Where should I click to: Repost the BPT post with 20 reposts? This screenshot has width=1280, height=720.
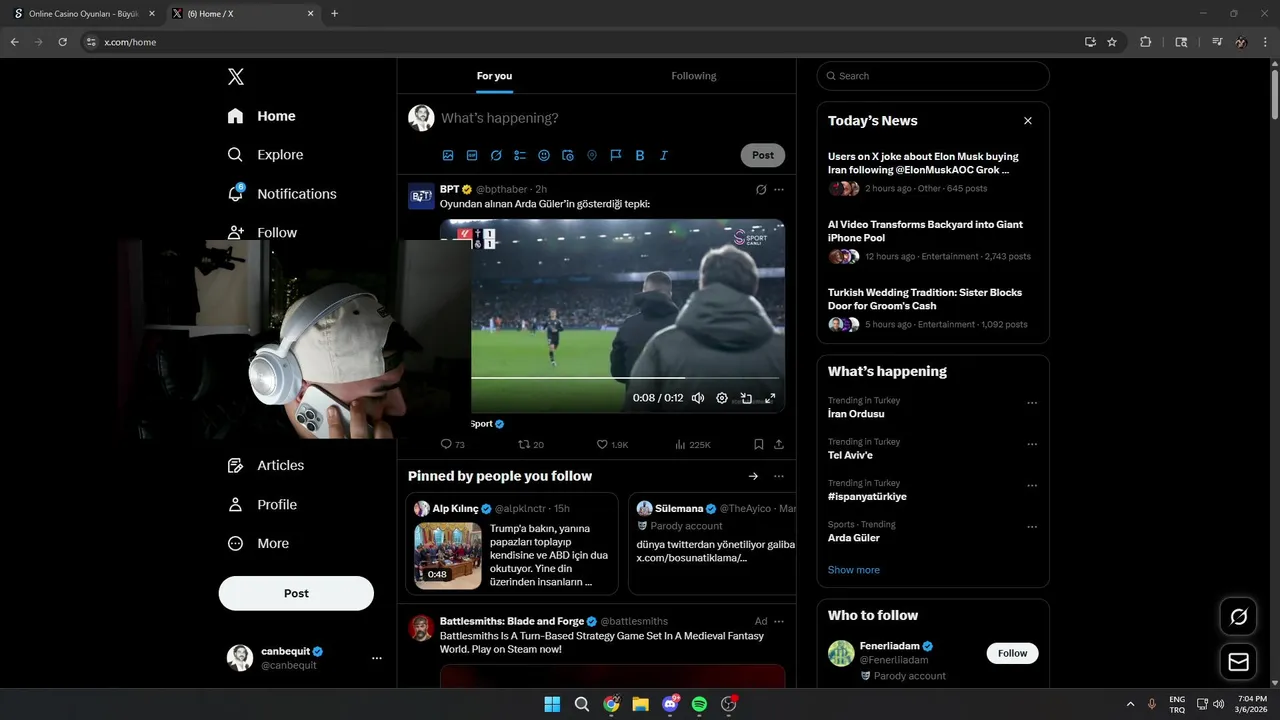point(531,444)
